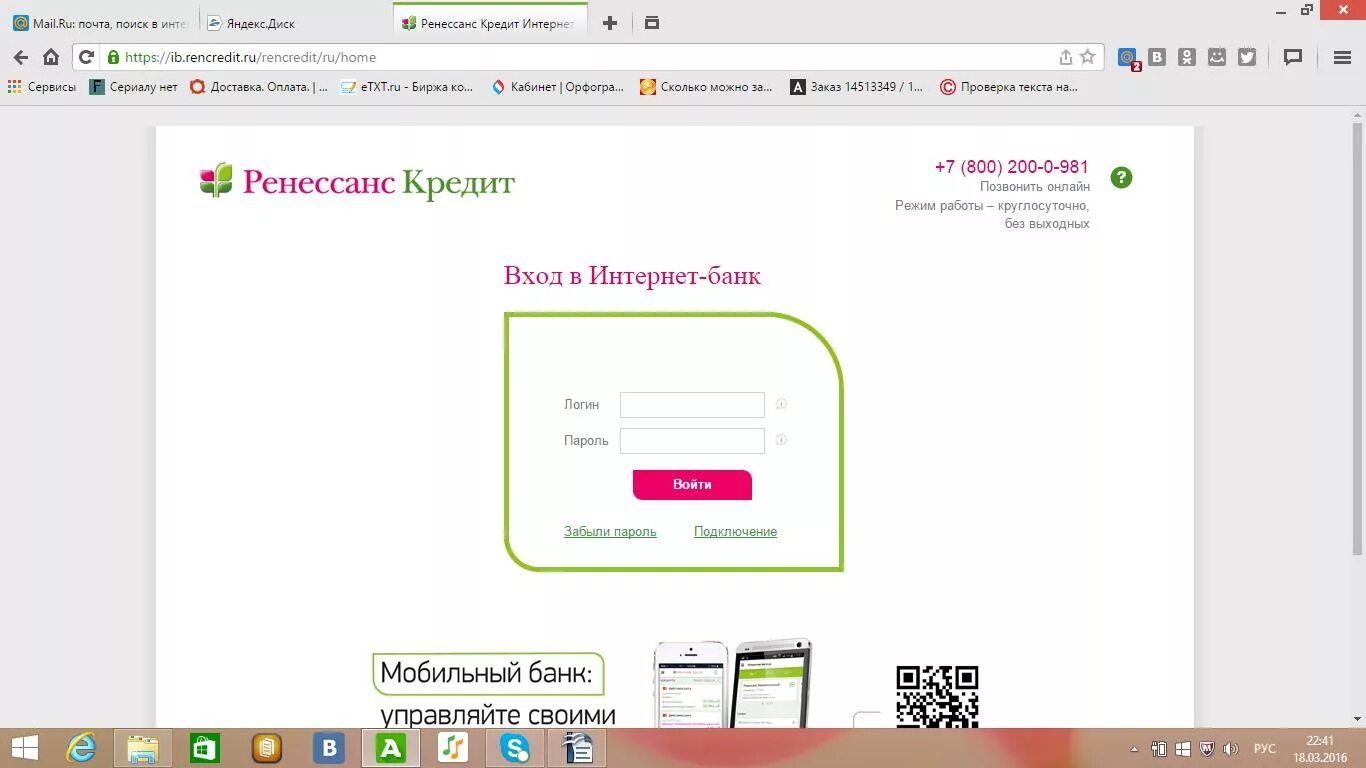
Task: Follow the Подключение link
Action: (x=735, y=532)
